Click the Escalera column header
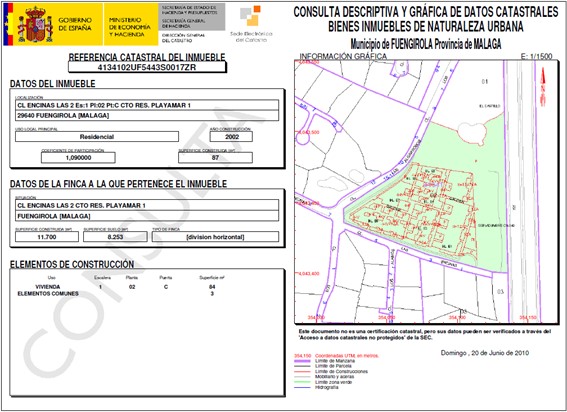The width and height of the screenshot is (567, 412). click(102, 277)
